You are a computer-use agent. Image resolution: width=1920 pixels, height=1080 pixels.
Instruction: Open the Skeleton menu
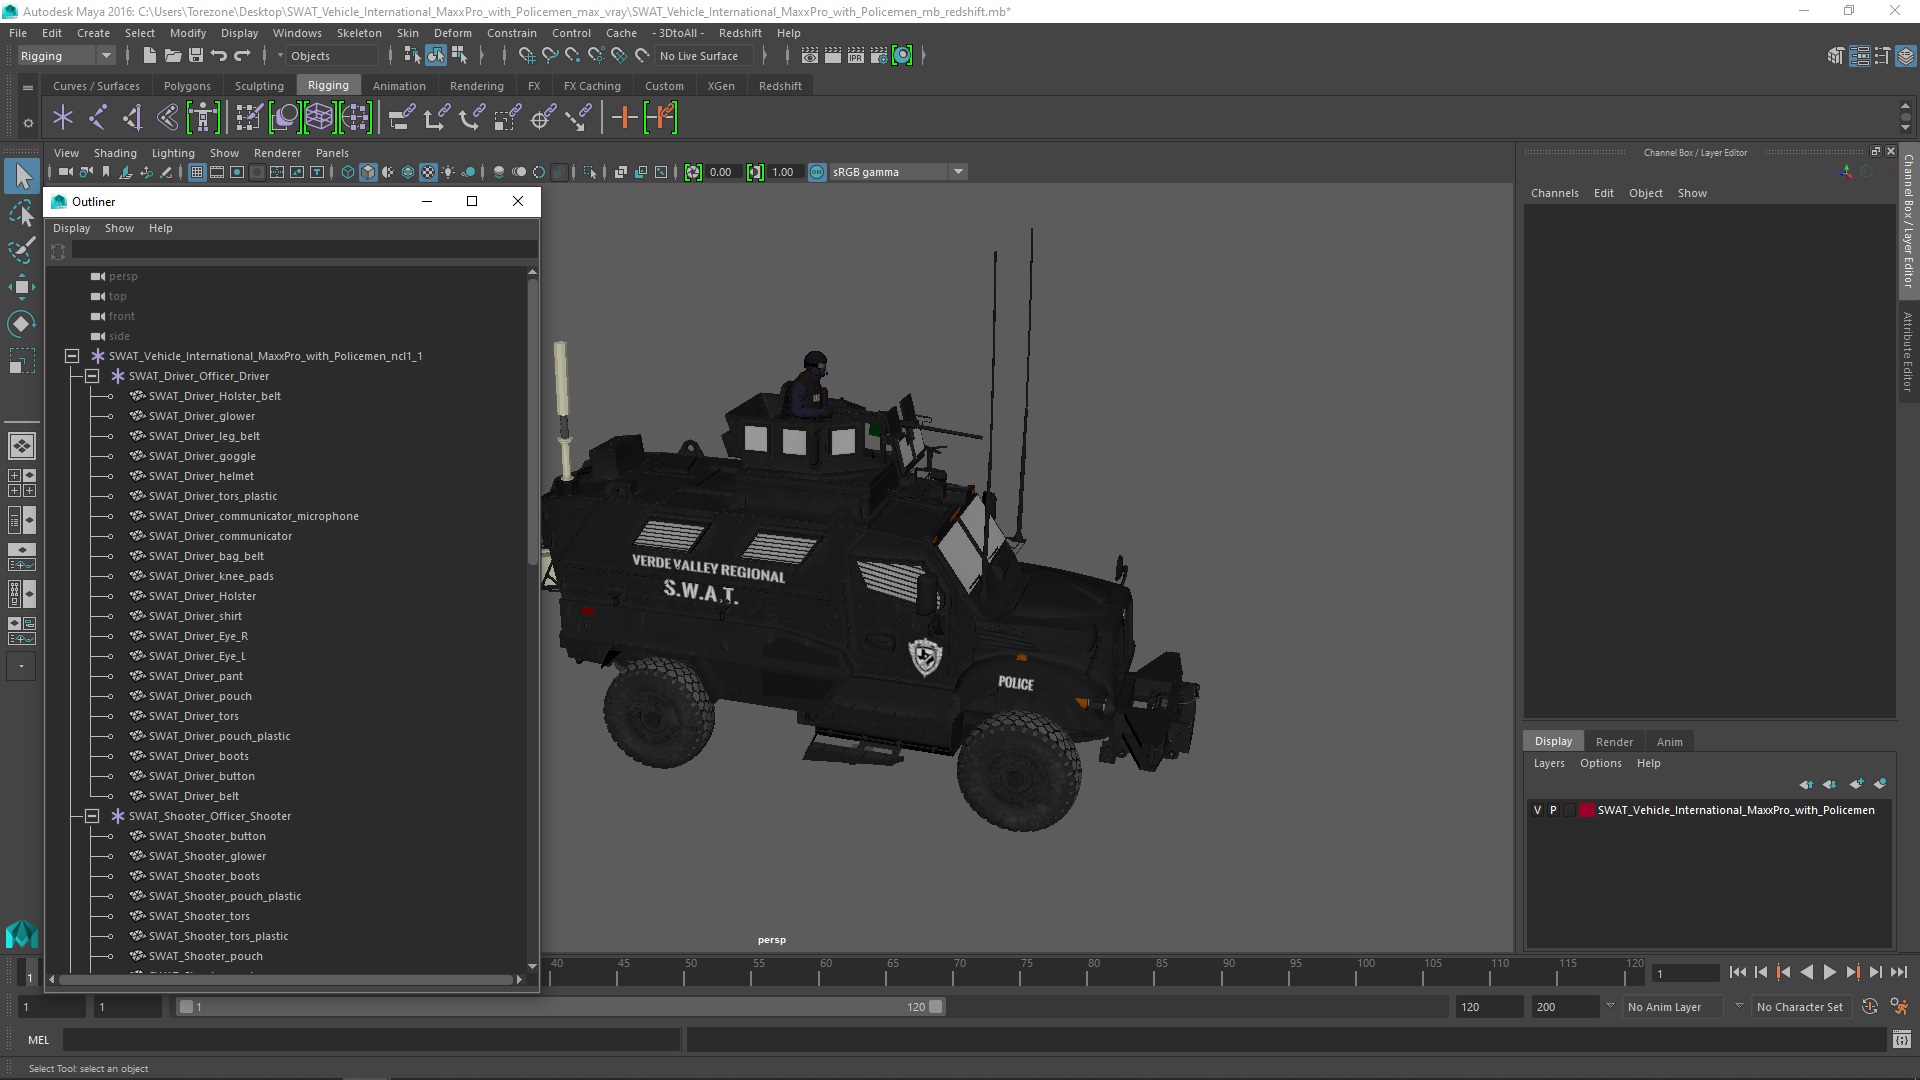(359, 33)
